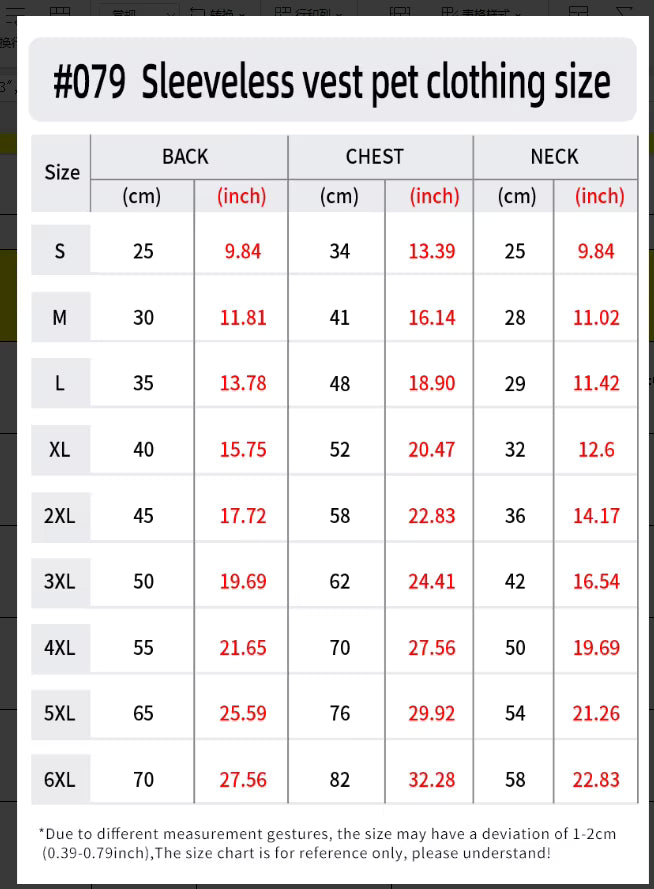Click the chart title '#079 Sleeveless vest pet clothing size'
This screenshot has height=889, width=654.
click(332, 82)
